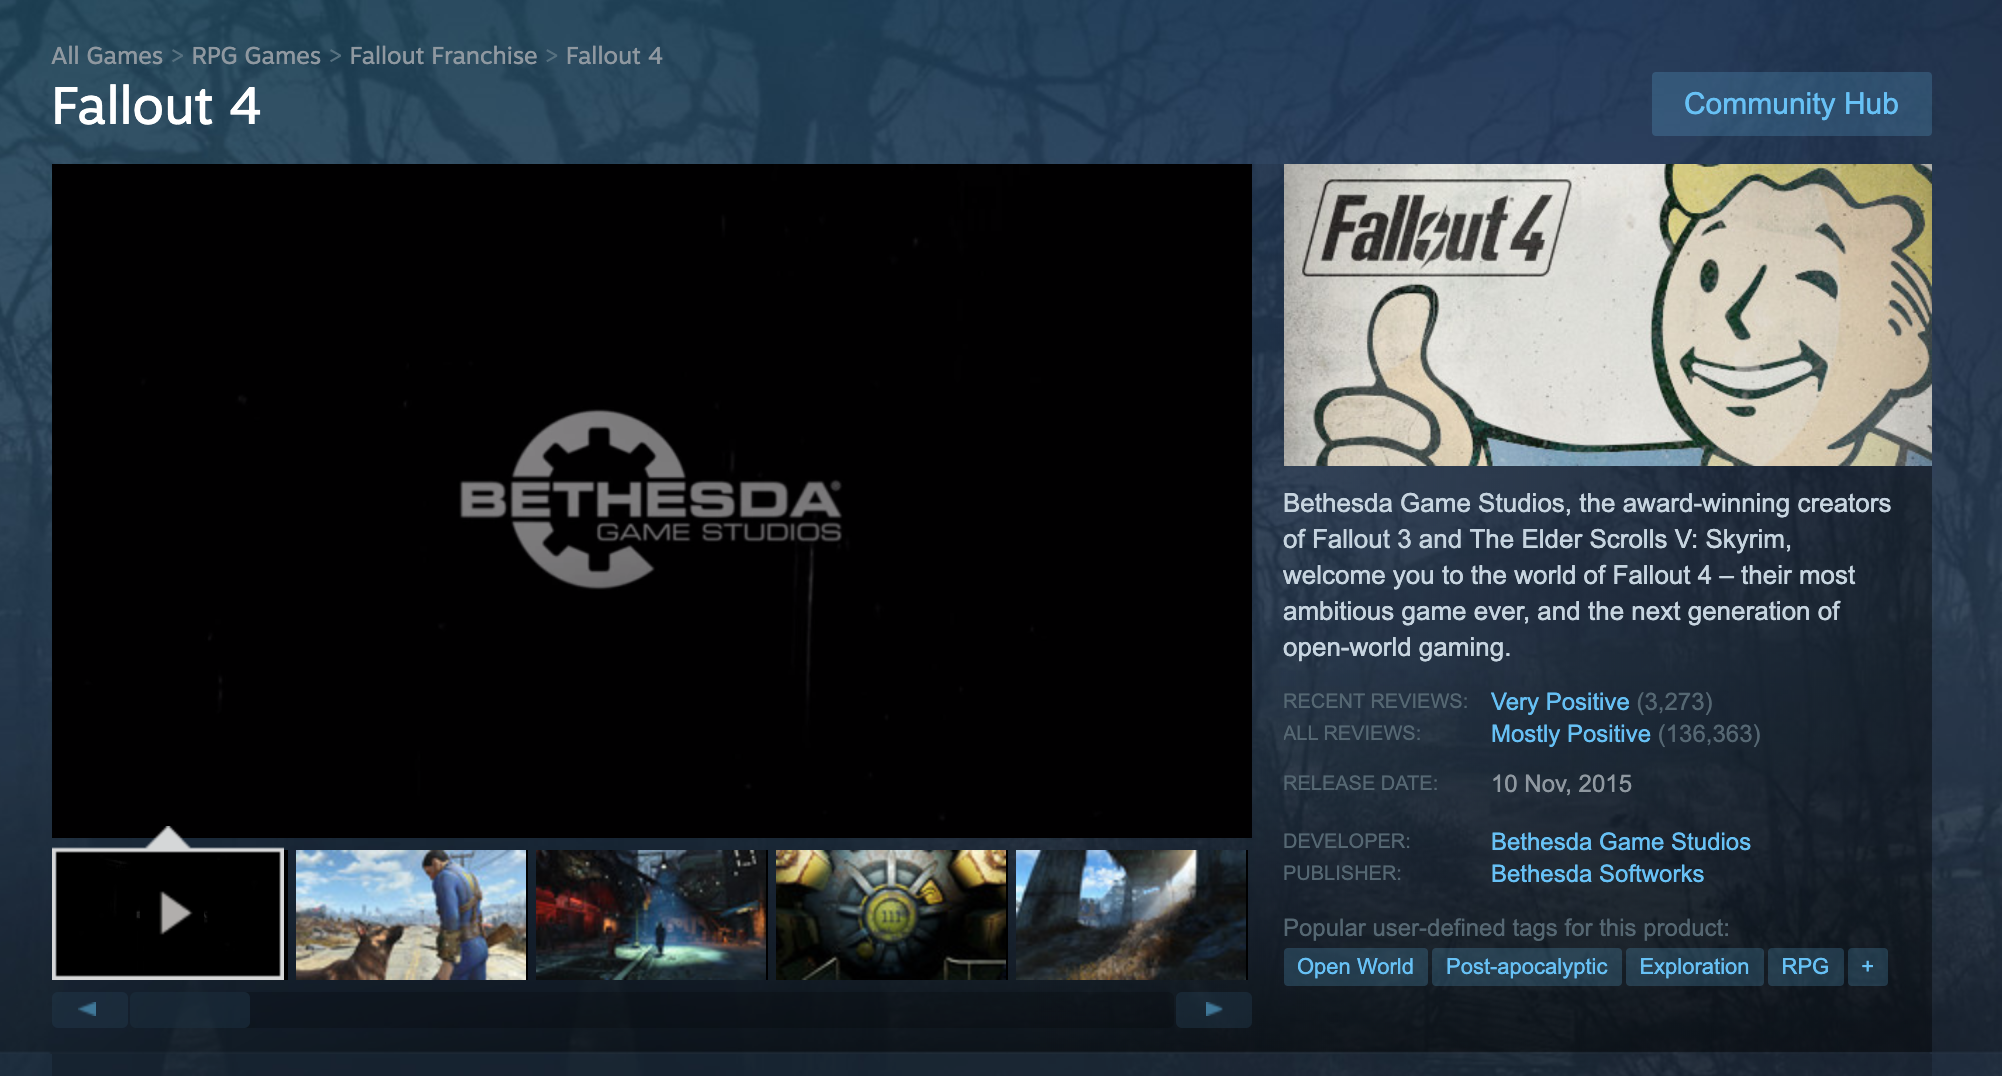Click the release date 10 Nov, 2015
This screenshot has width=2002, height=1076.
pos(1561,784)
